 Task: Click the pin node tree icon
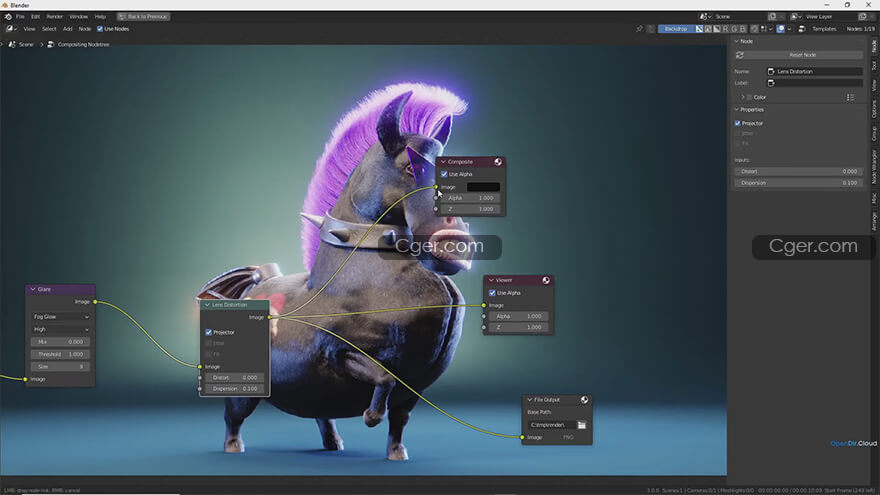(639, 29)
